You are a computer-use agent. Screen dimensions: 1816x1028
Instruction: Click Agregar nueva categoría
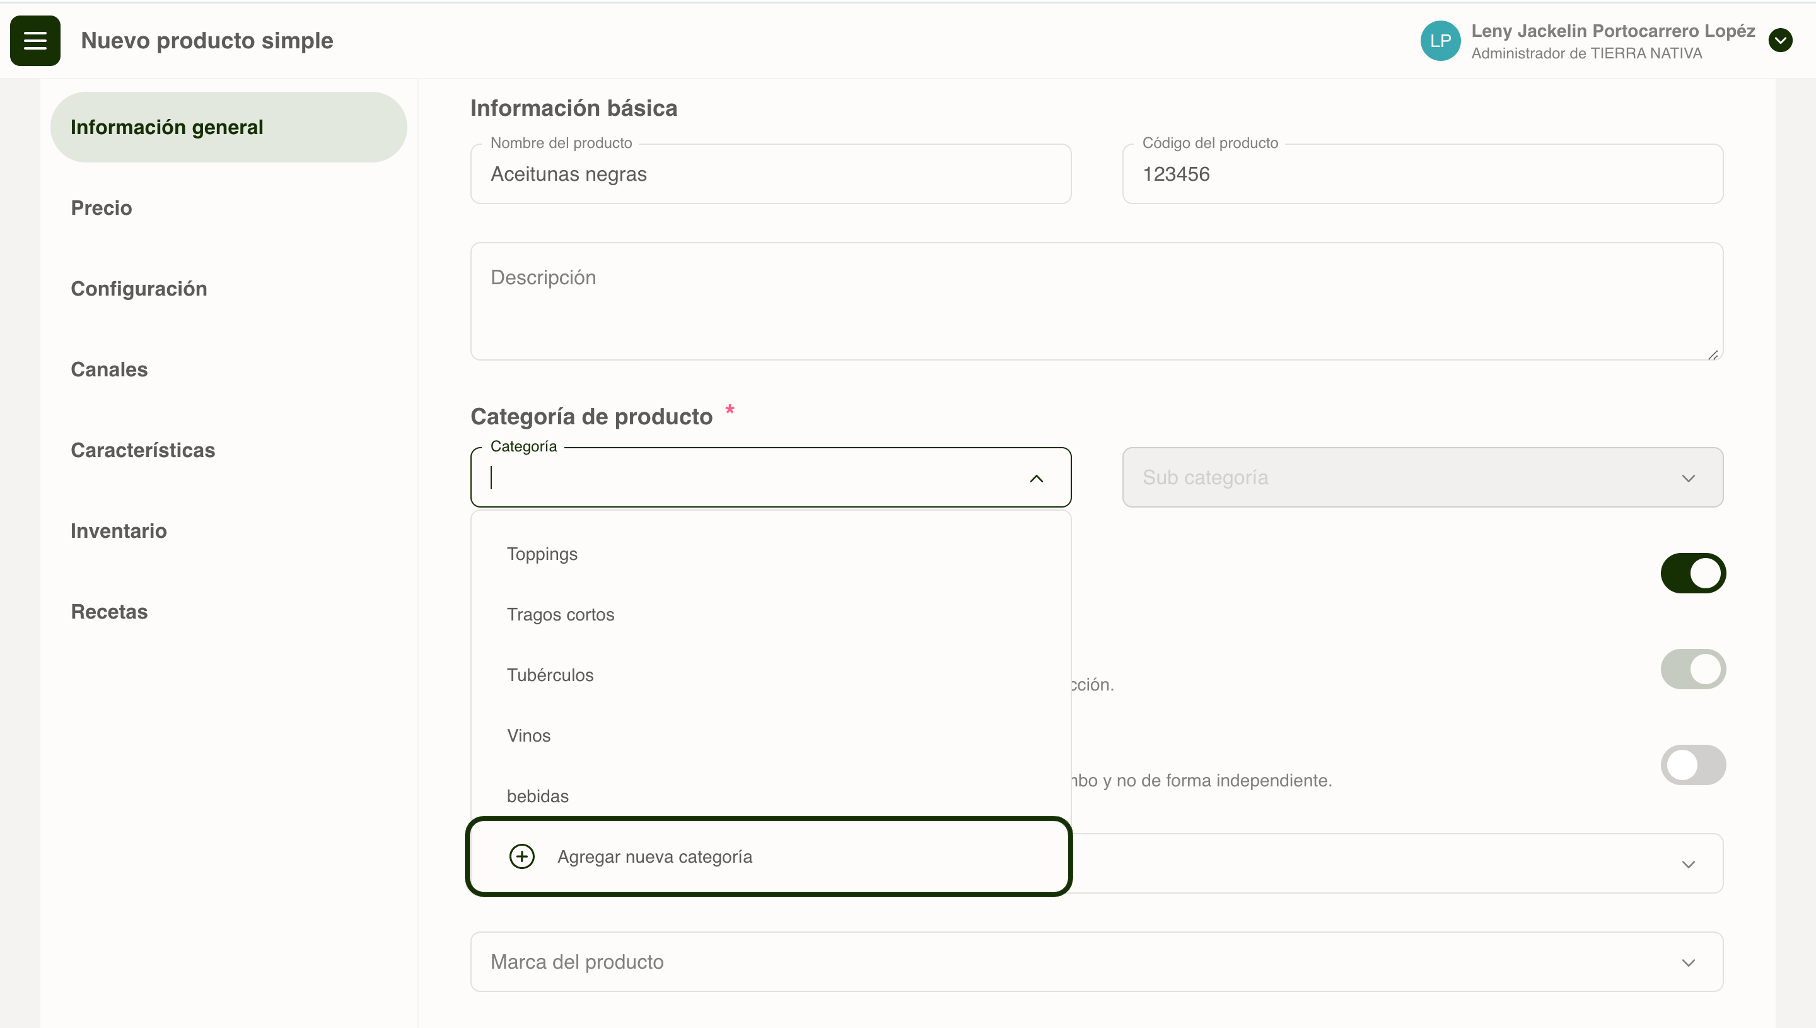[769, 857]
